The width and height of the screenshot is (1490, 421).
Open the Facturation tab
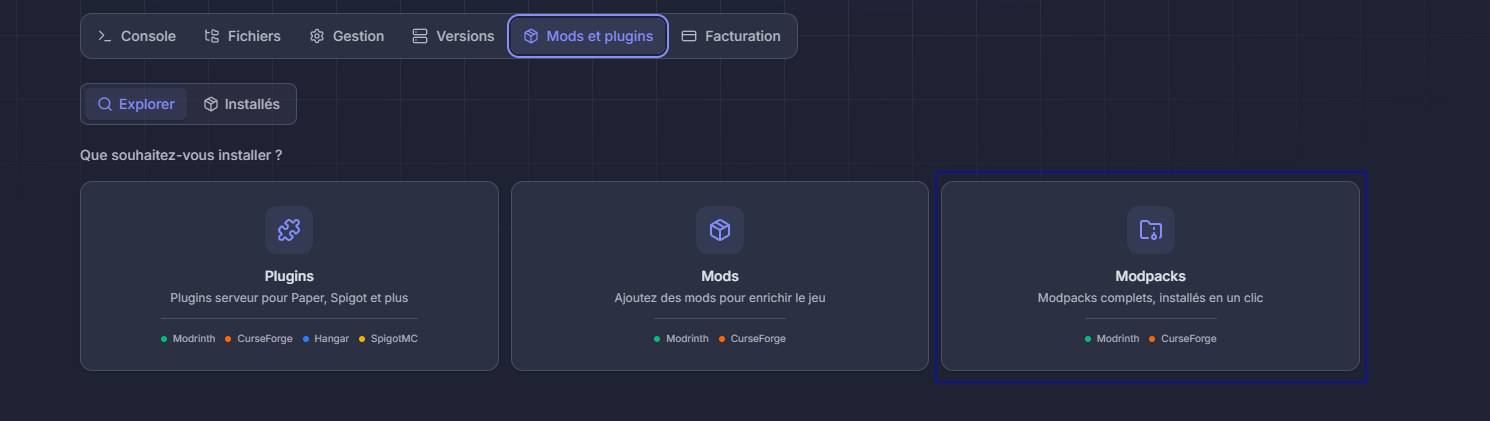click(731, 36)
